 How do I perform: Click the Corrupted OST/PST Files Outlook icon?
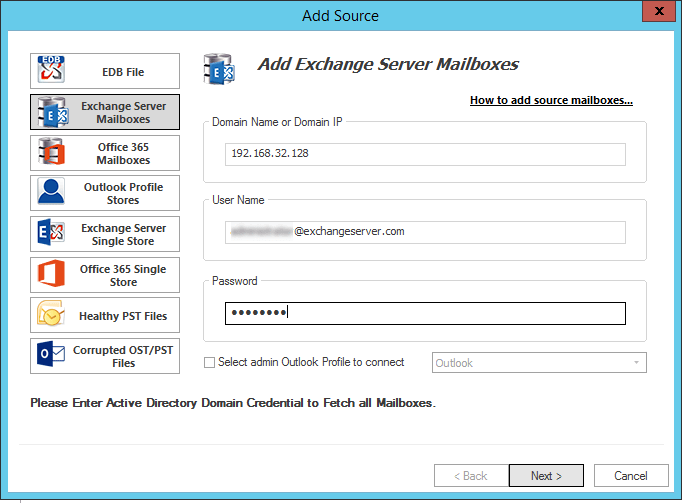click(x=51, y=354)
